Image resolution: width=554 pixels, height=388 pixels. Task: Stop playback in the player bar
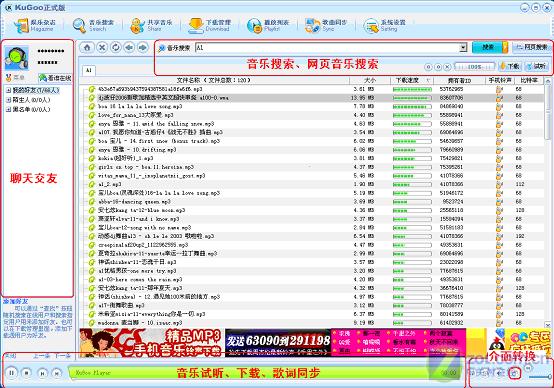tap(26, 372)
